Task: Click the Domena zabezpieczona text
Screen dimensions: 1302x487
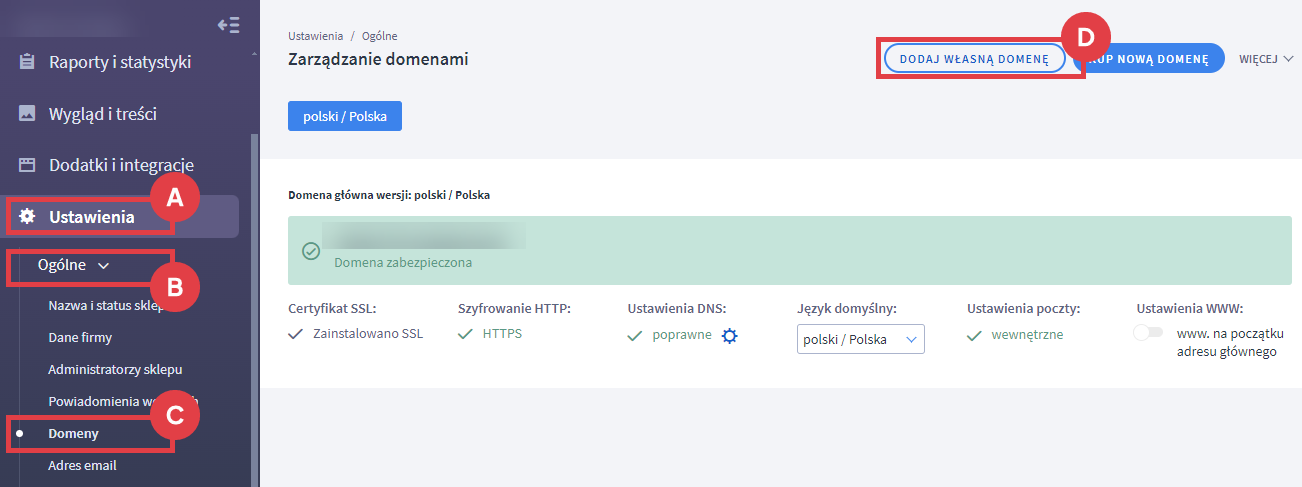Action: click(403, 263)
